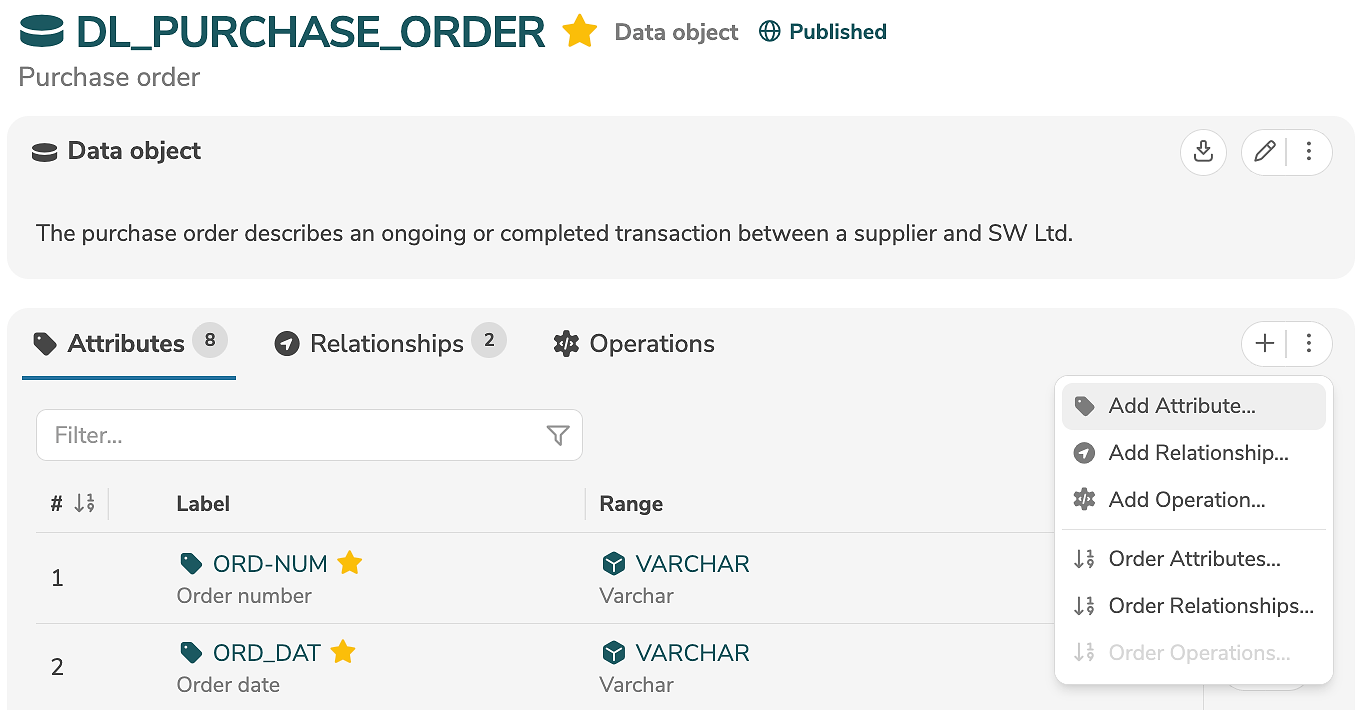This screenshot has height=710, width=1362.
Task: Choose Add Operation in the menu
Action: (1186, 500)
